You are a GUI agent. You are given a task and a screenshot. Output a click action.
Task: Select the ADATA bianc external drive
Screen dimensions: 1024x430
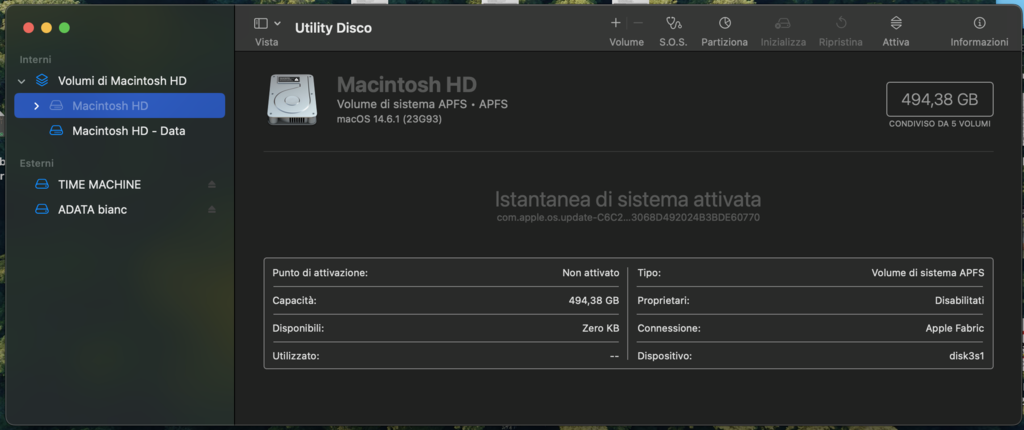click(x=93, y=210)
